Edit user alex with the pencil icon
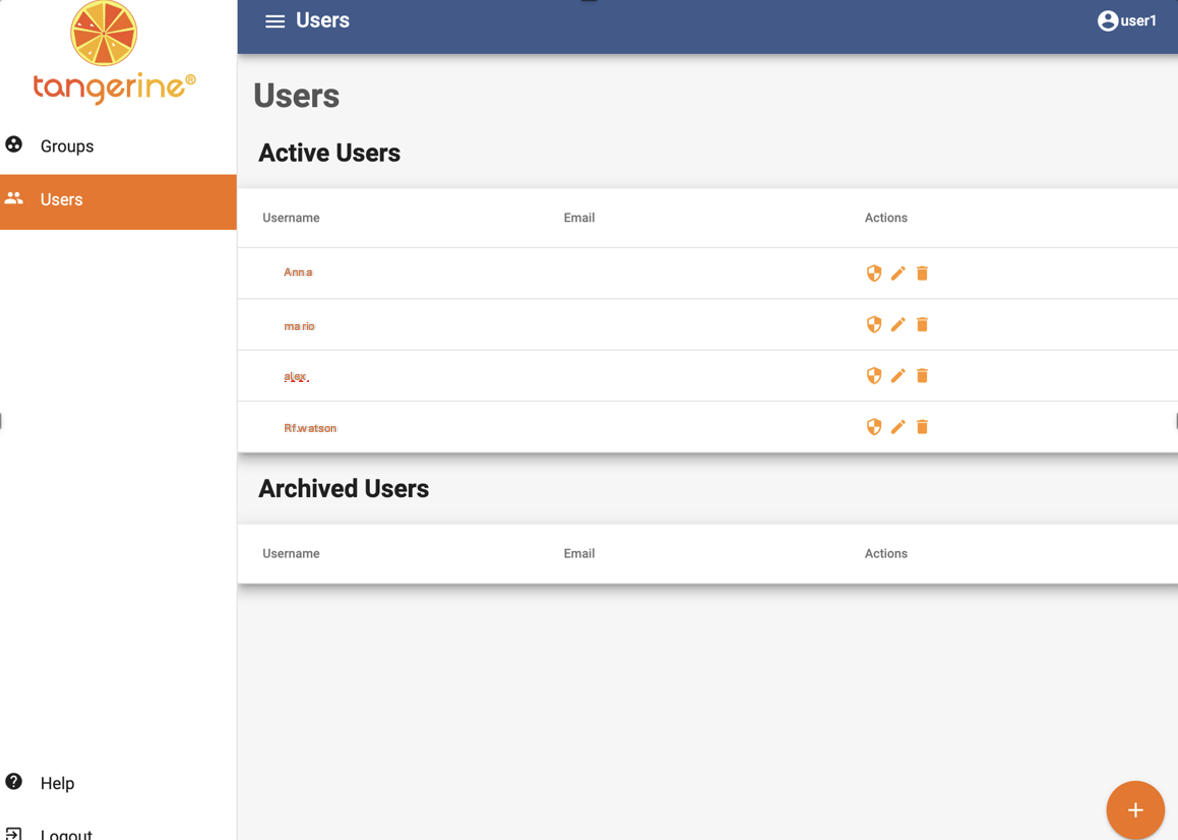This screenshot has width=1178, height=840. click(x=898, y=375)
